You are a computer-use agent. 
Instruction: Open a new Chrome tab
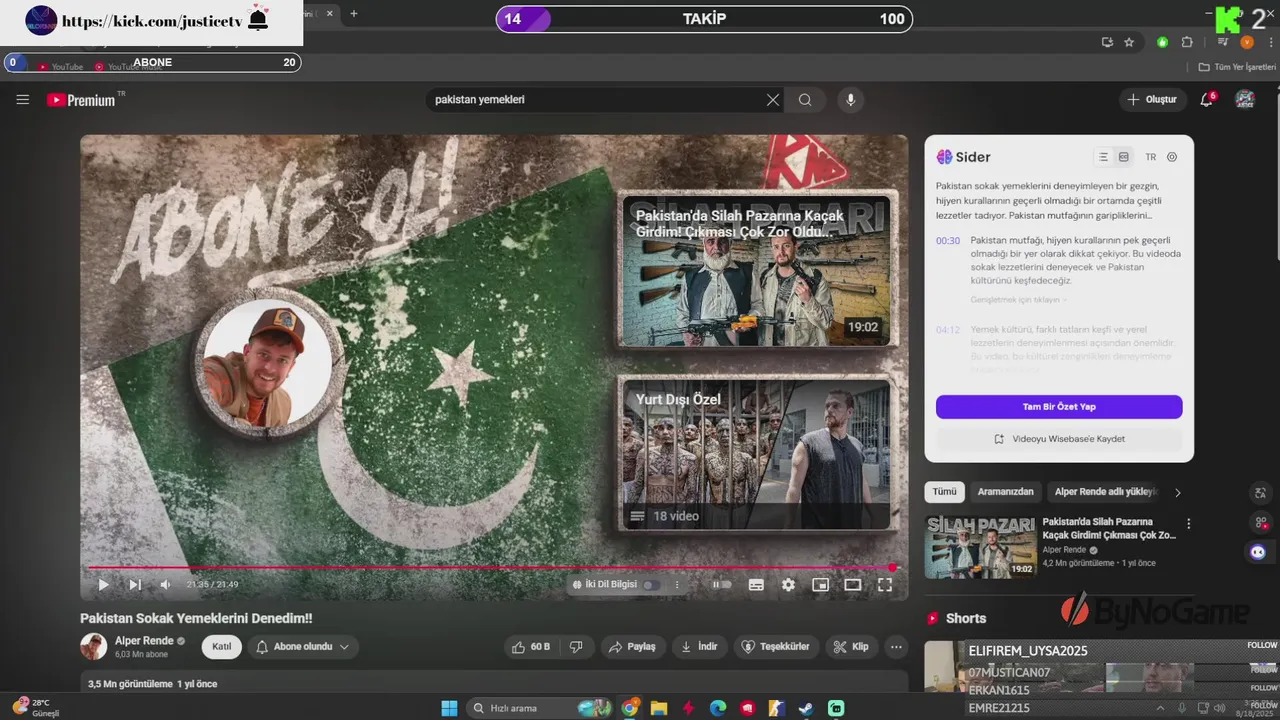(353, 14)
